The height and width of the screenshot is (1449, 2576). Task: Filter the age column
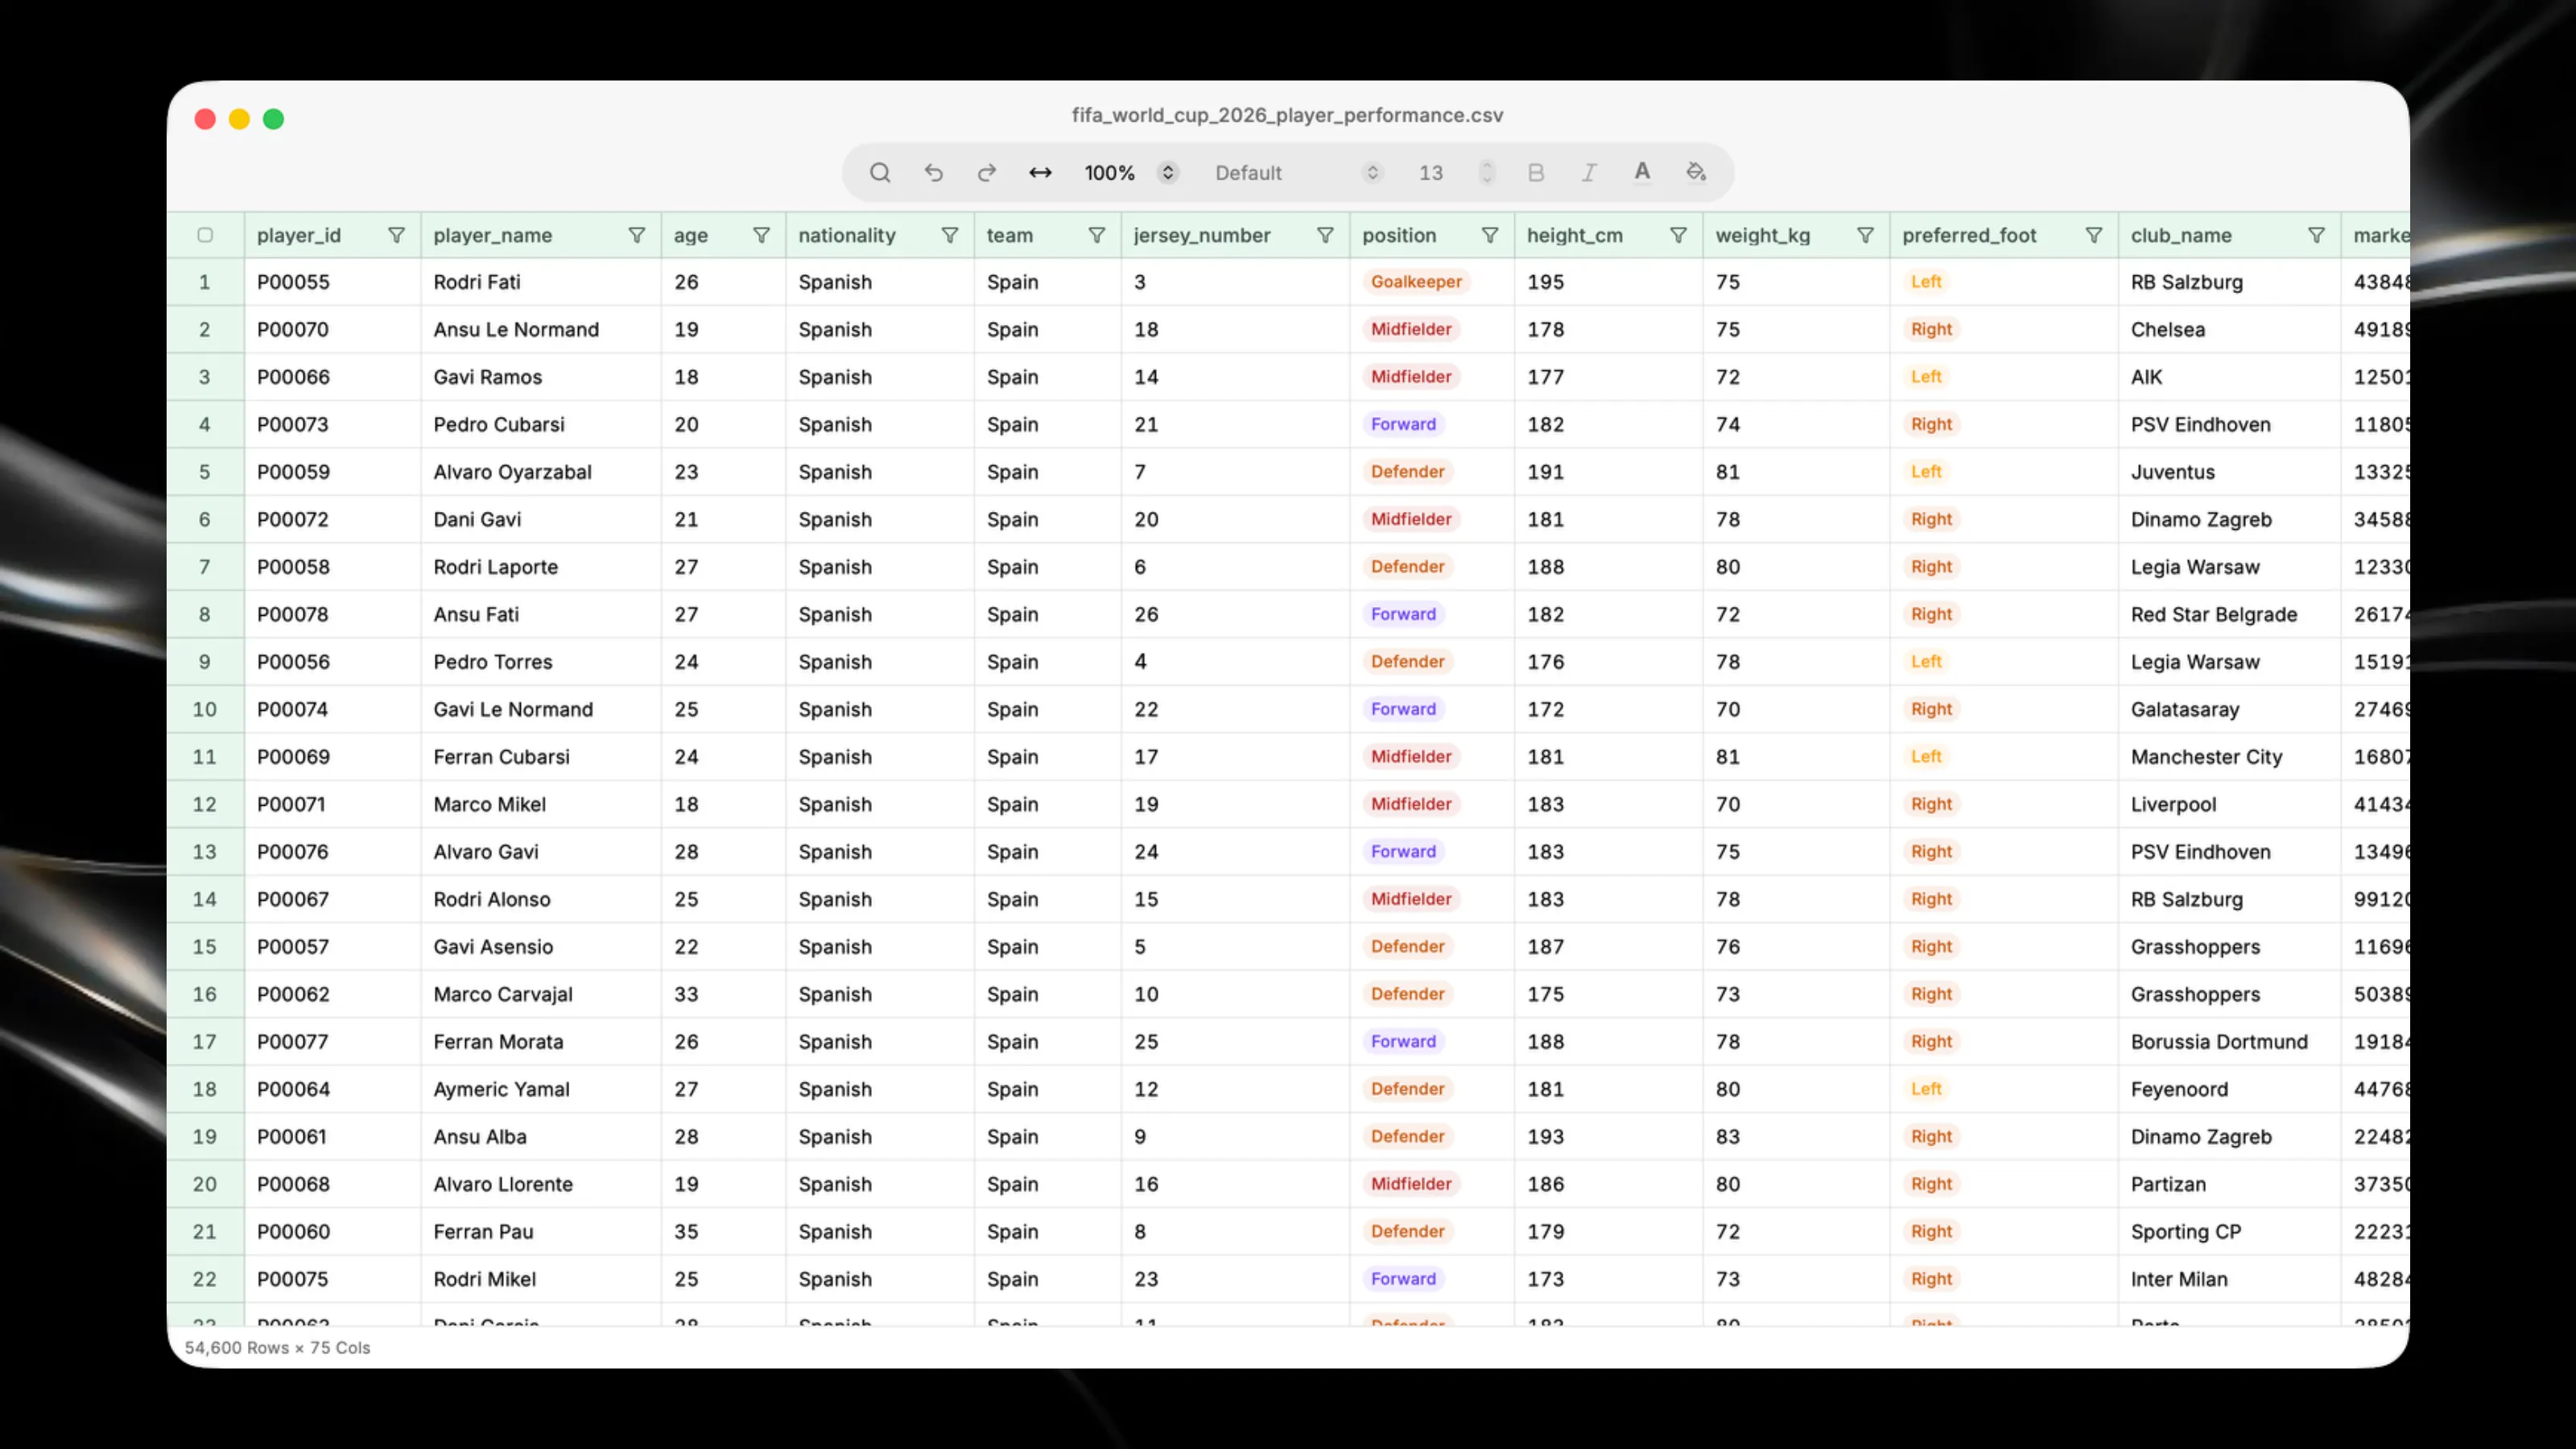762,235
